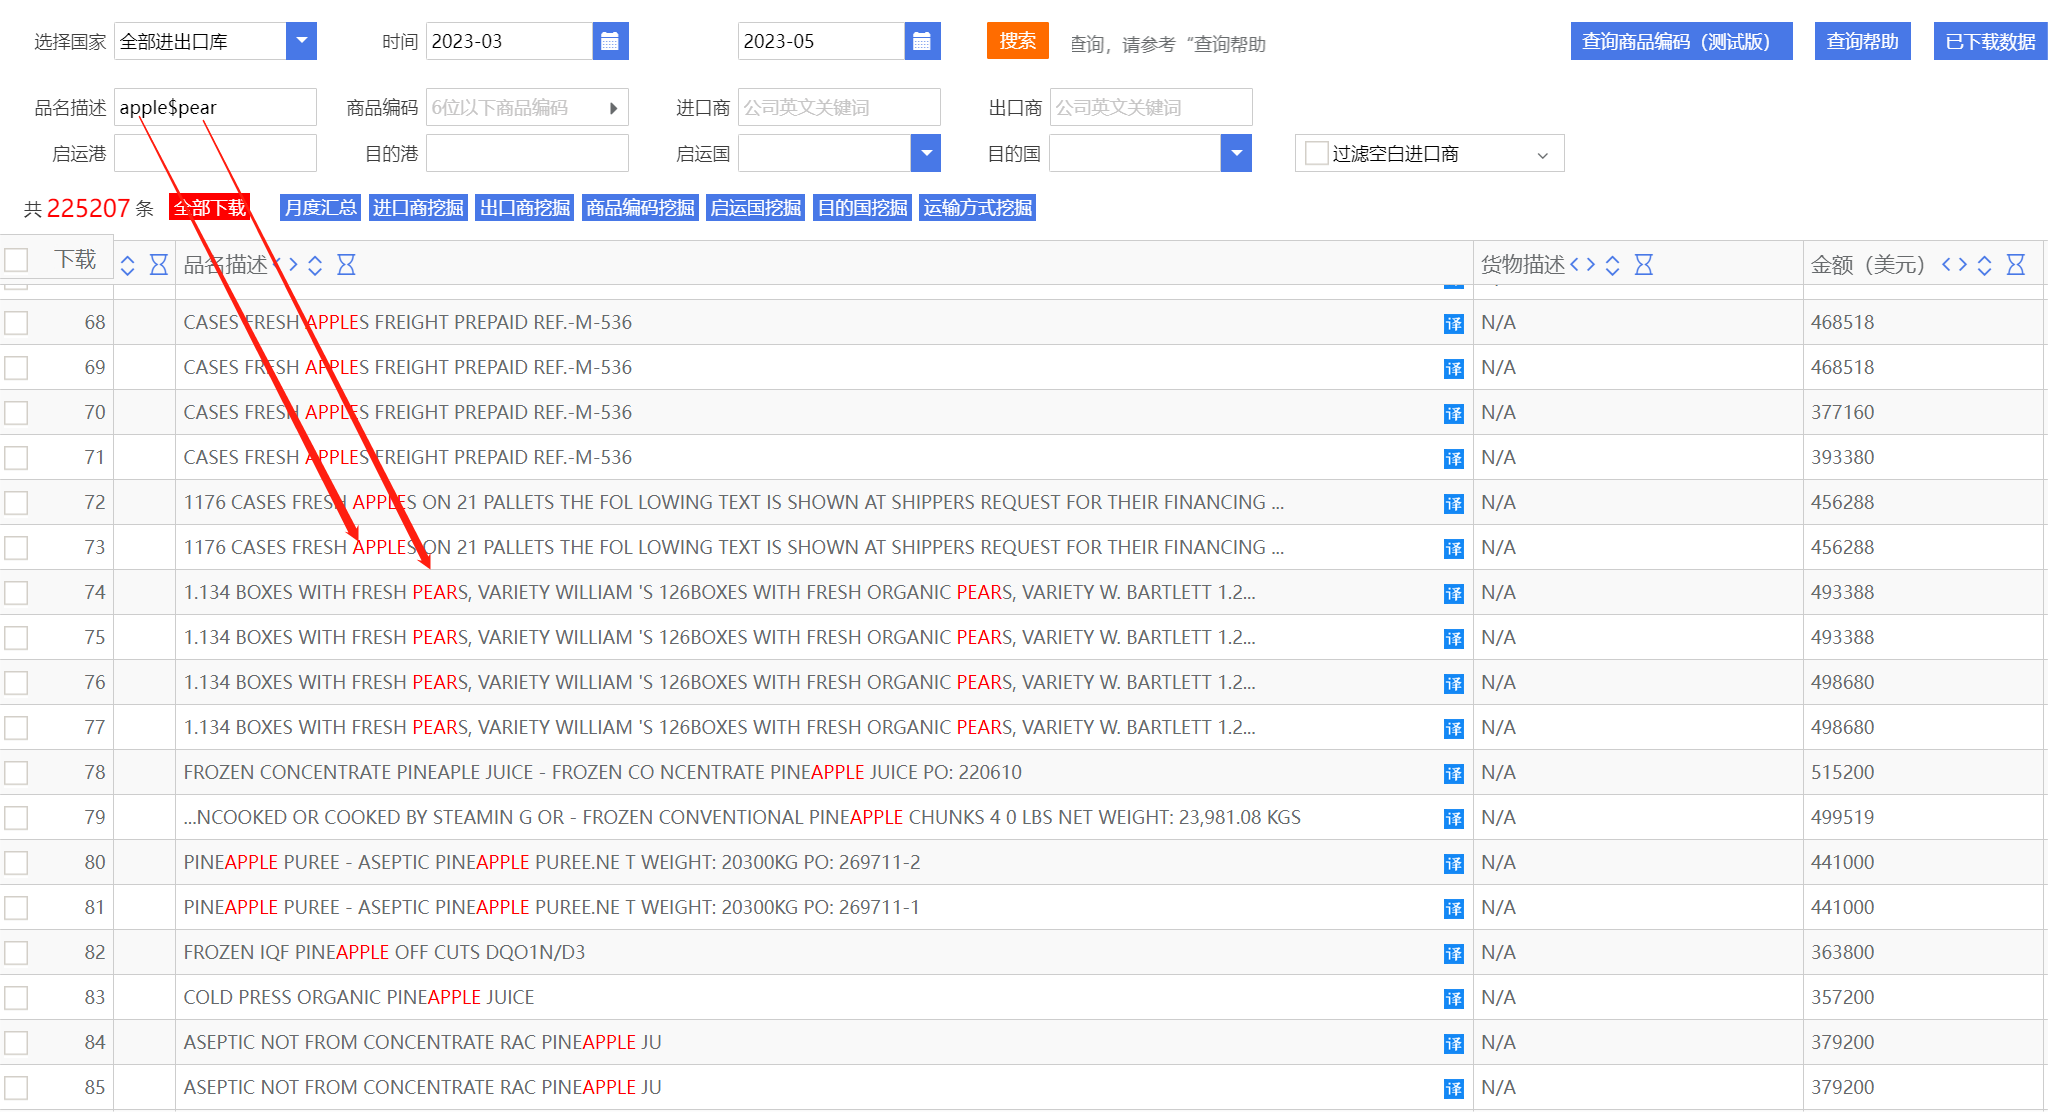
Task: Click the column width arrows in 金额（美元） header
Action: (1954, 264)
